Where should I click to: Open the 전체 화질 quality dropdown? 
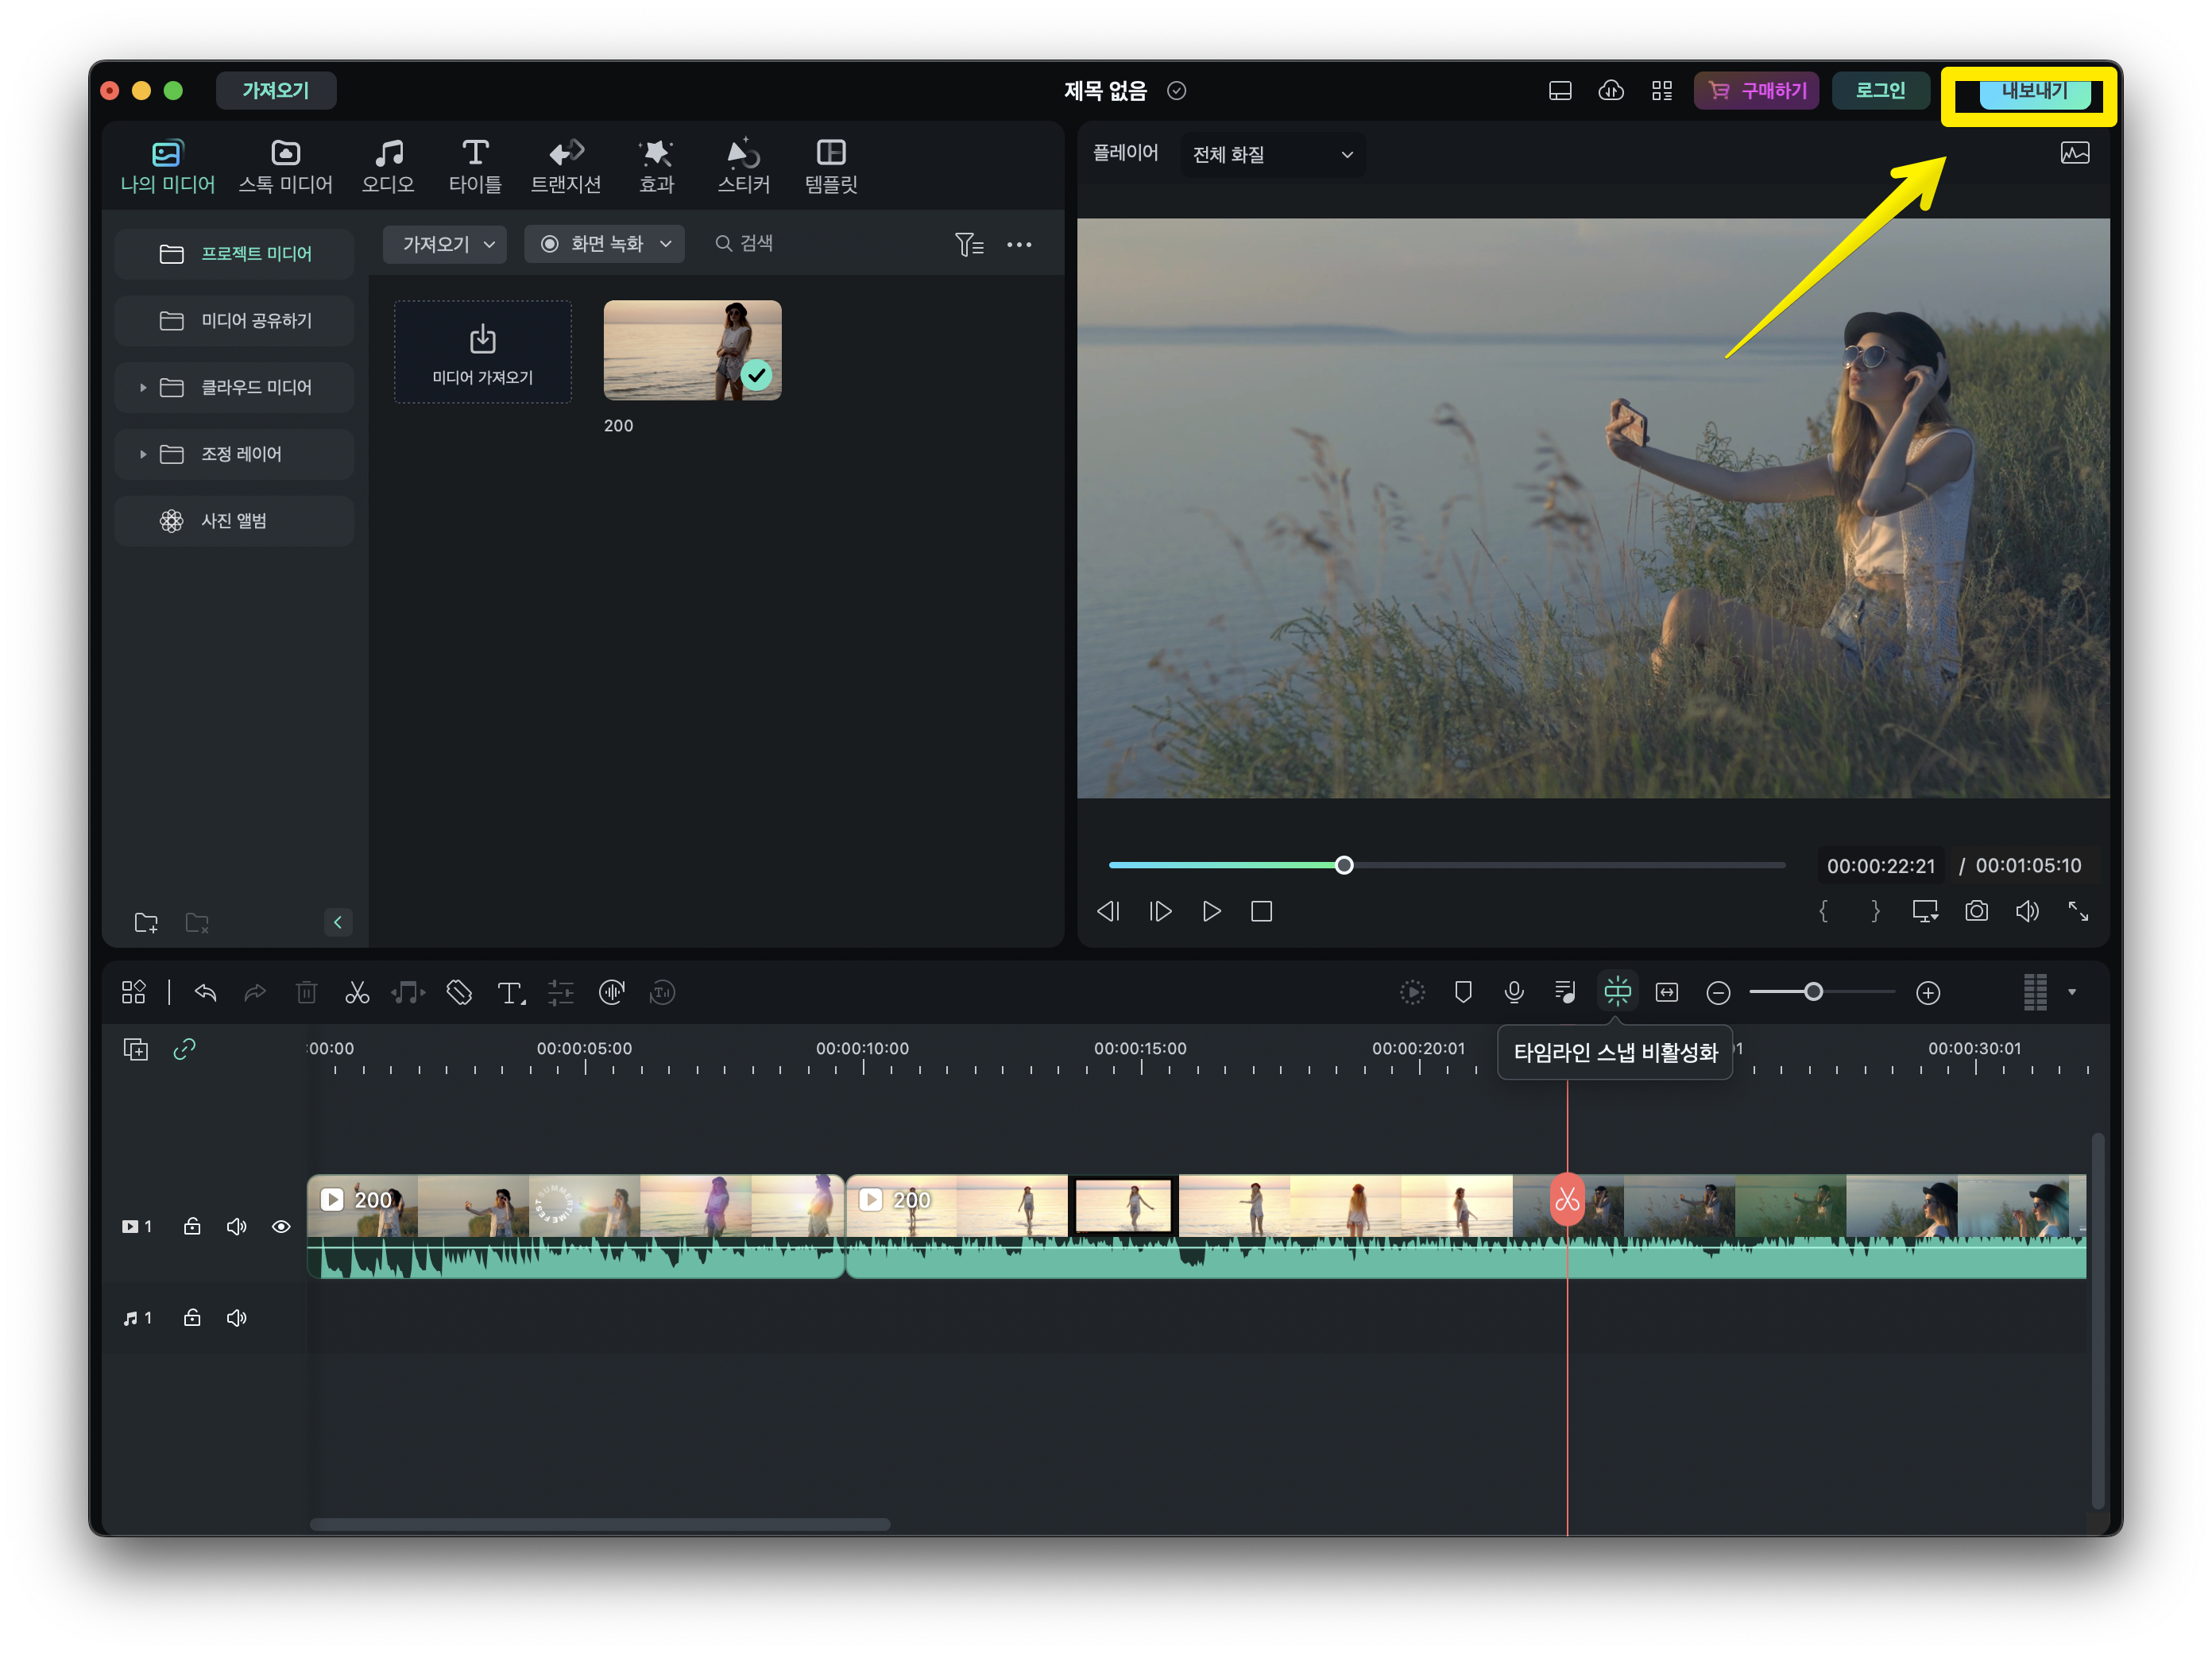1272,155
